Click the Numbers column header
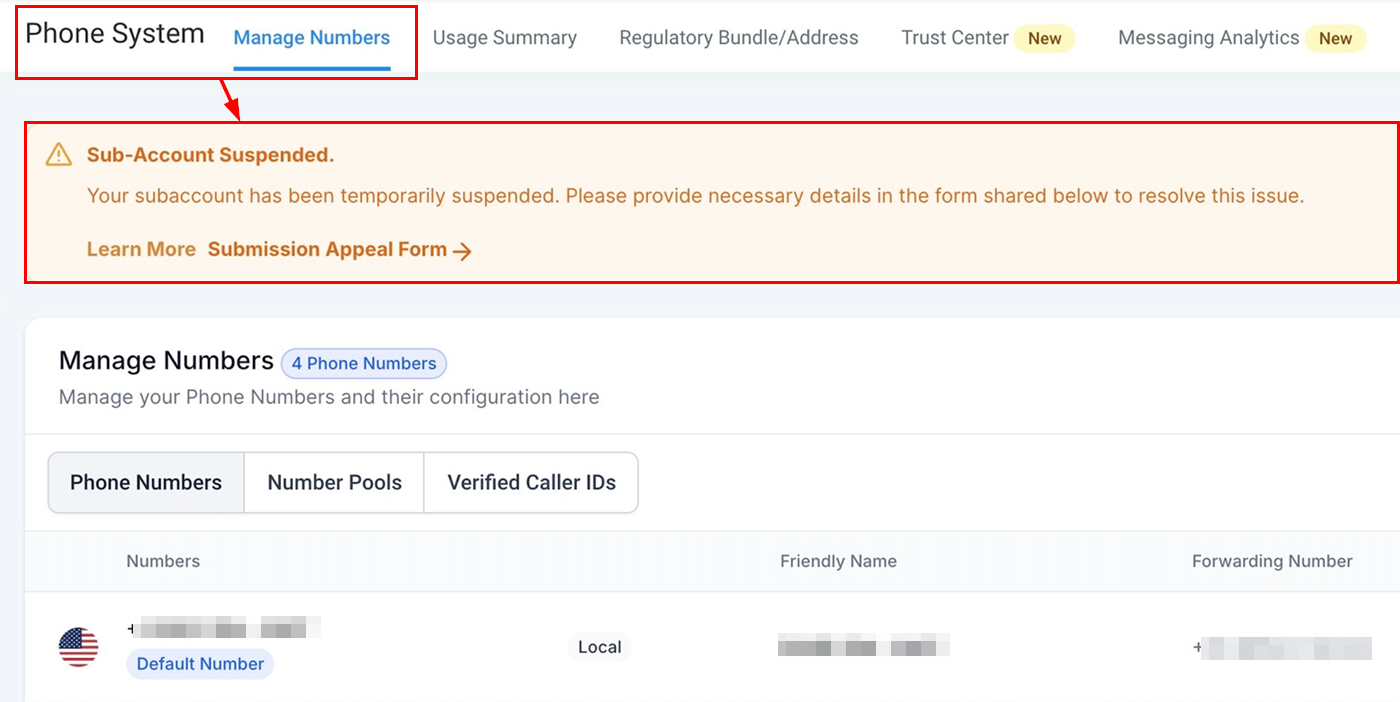 tap(163, 561)
